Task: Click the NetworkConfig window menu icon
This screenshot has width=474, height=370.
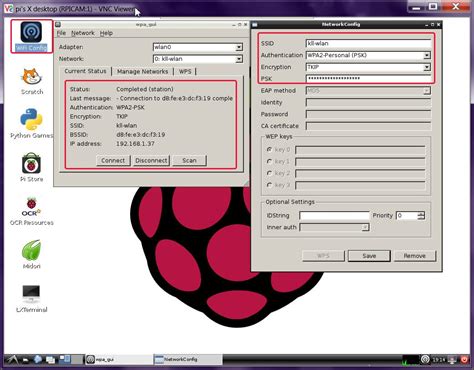Action: pos(255,24)
